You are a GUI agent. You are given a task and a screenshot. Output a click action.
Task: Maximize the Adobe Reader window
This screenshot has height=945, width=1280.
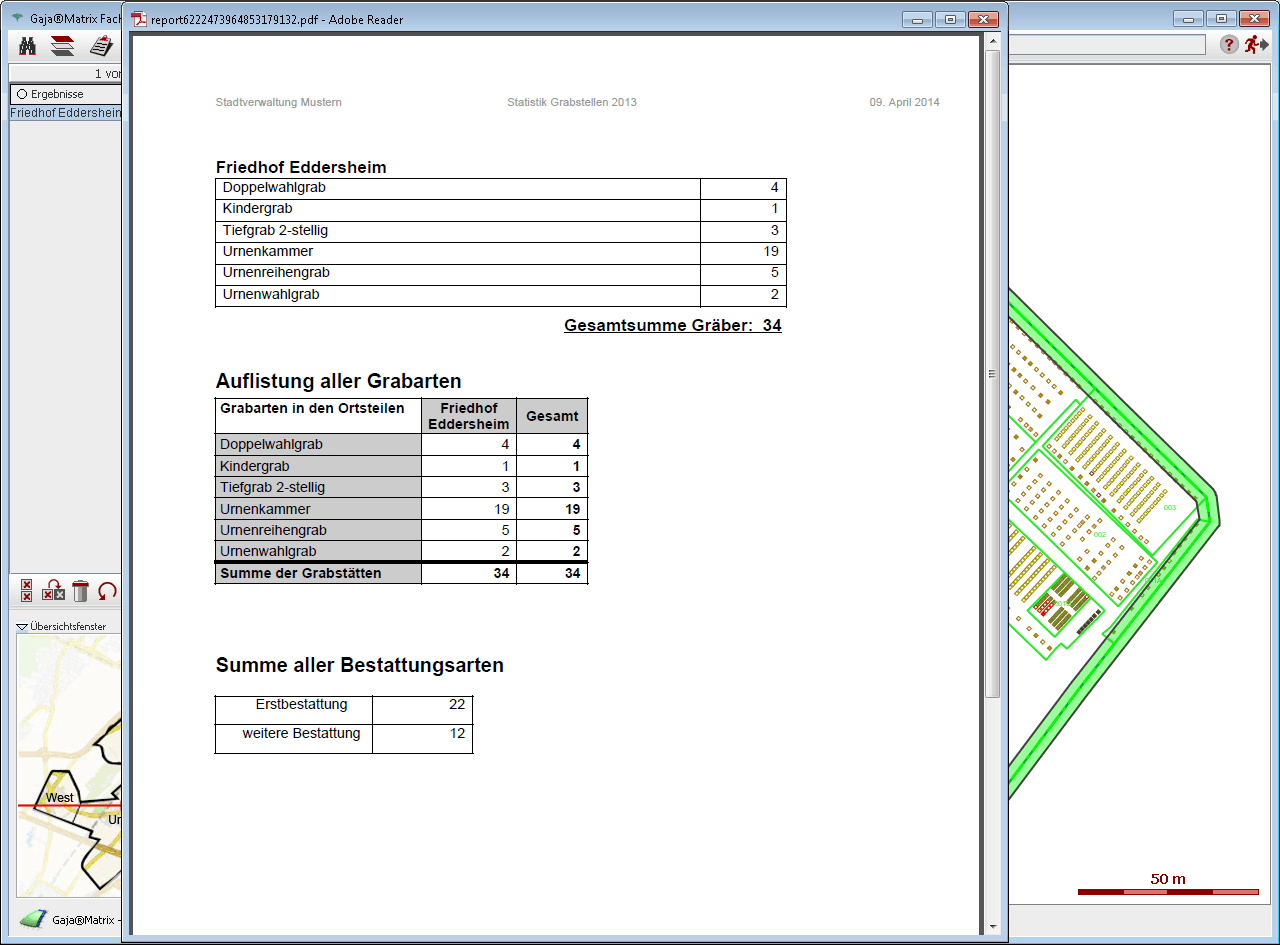coord(949,19)
